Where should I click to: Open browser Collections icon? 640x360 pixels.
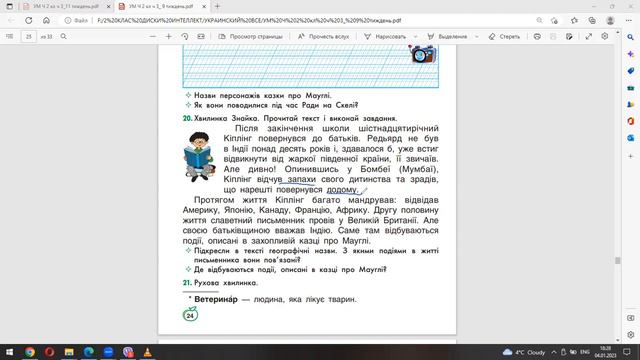tap(592, 20)
